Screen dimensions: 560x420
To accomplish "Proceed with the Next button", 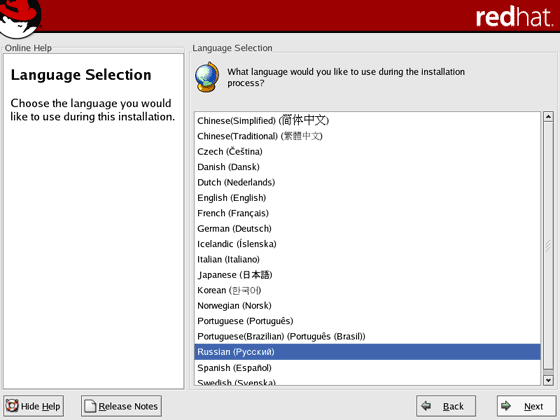I will coord(527,406).
